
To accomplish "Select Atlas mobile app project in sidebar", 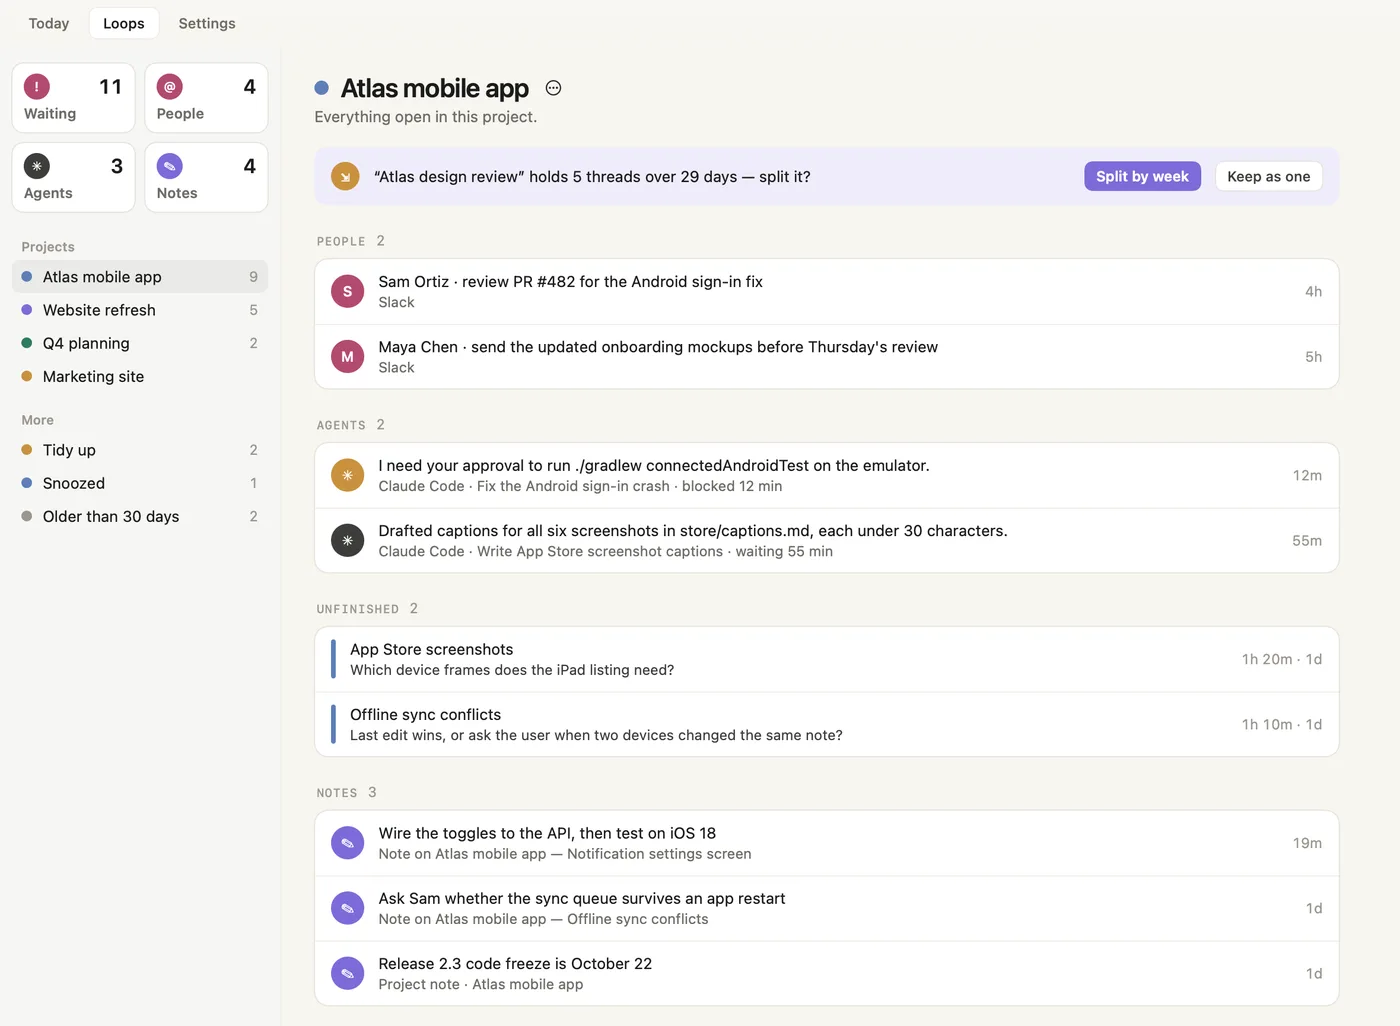I will 140,277.
